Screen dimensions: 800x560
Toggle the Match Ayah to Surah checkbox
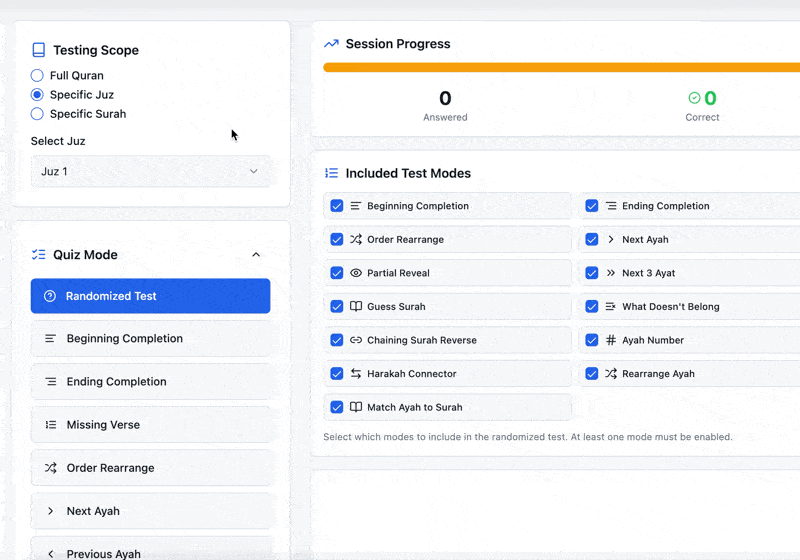337,407
